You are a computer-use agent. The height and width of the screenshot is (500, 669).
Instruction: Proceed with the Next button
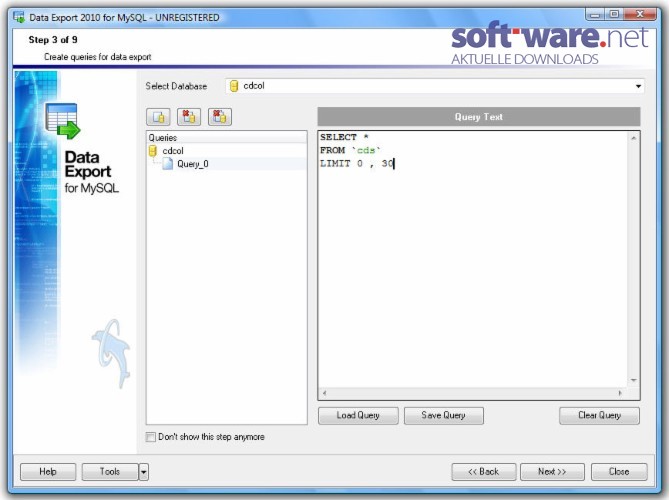[552, 472]
